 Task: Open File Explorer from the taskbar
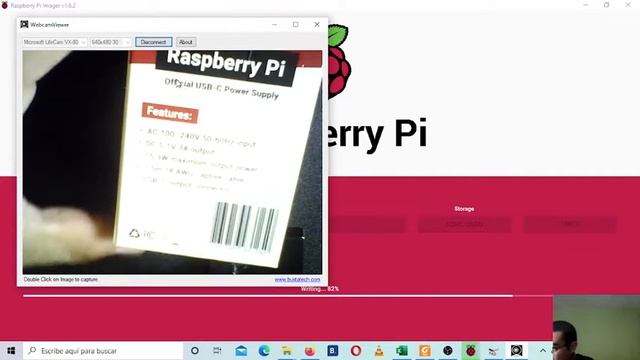287,351
